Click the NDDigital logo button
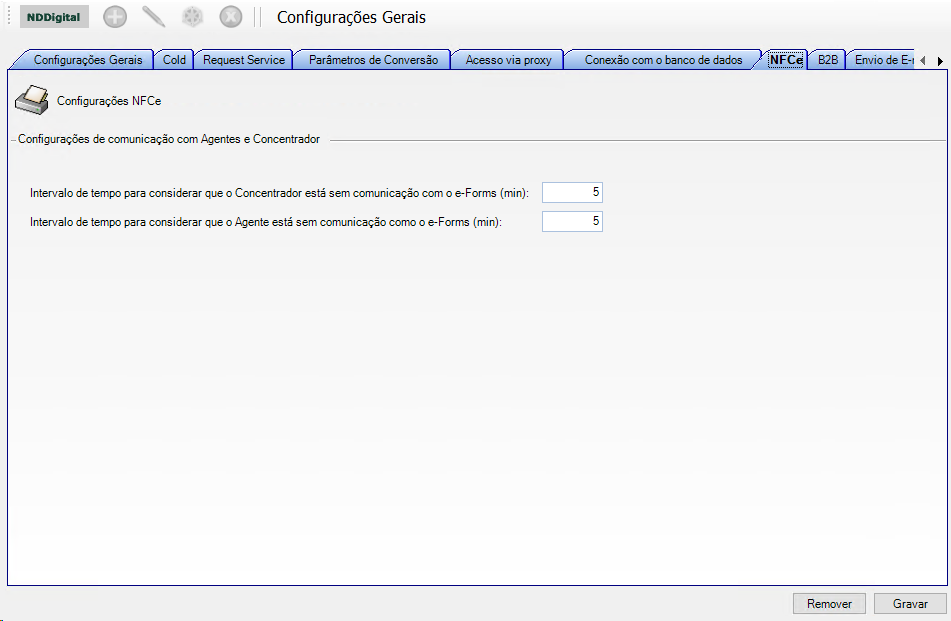Viewport: 951px width, 621px height. point(54,17)
